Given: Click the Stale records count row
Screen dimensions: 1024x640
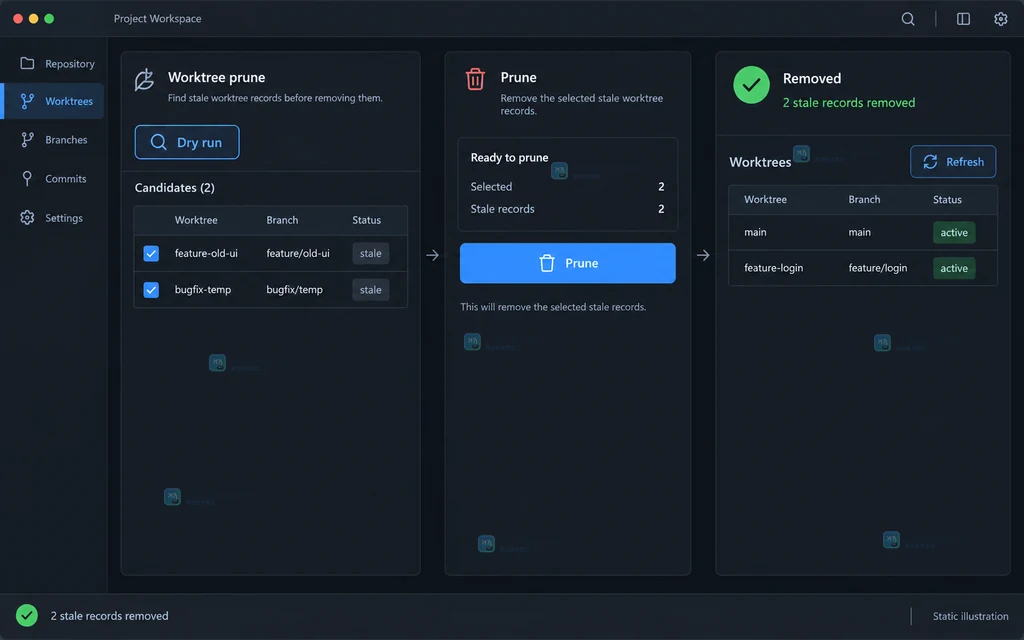Looking at the screenshot, I should (568, 209).
